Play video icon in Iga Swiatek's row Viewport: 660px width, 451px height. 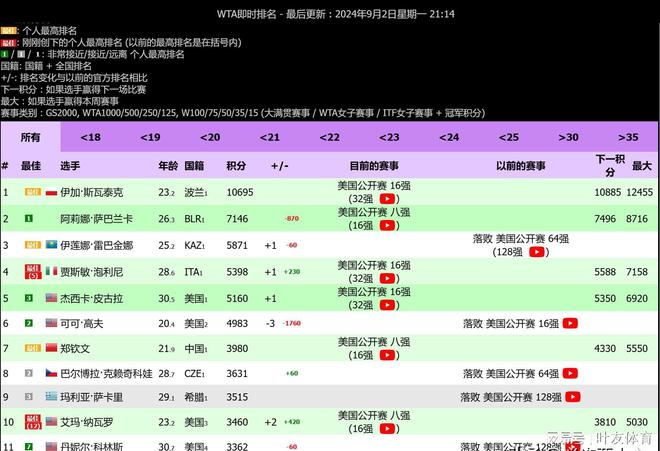387,199
